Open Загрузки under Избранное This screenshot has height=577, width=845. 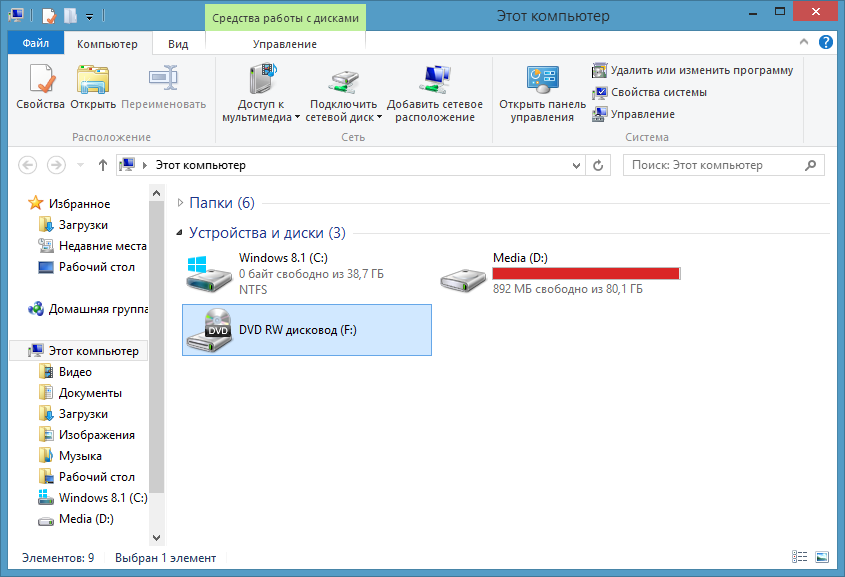coord(83,225)
